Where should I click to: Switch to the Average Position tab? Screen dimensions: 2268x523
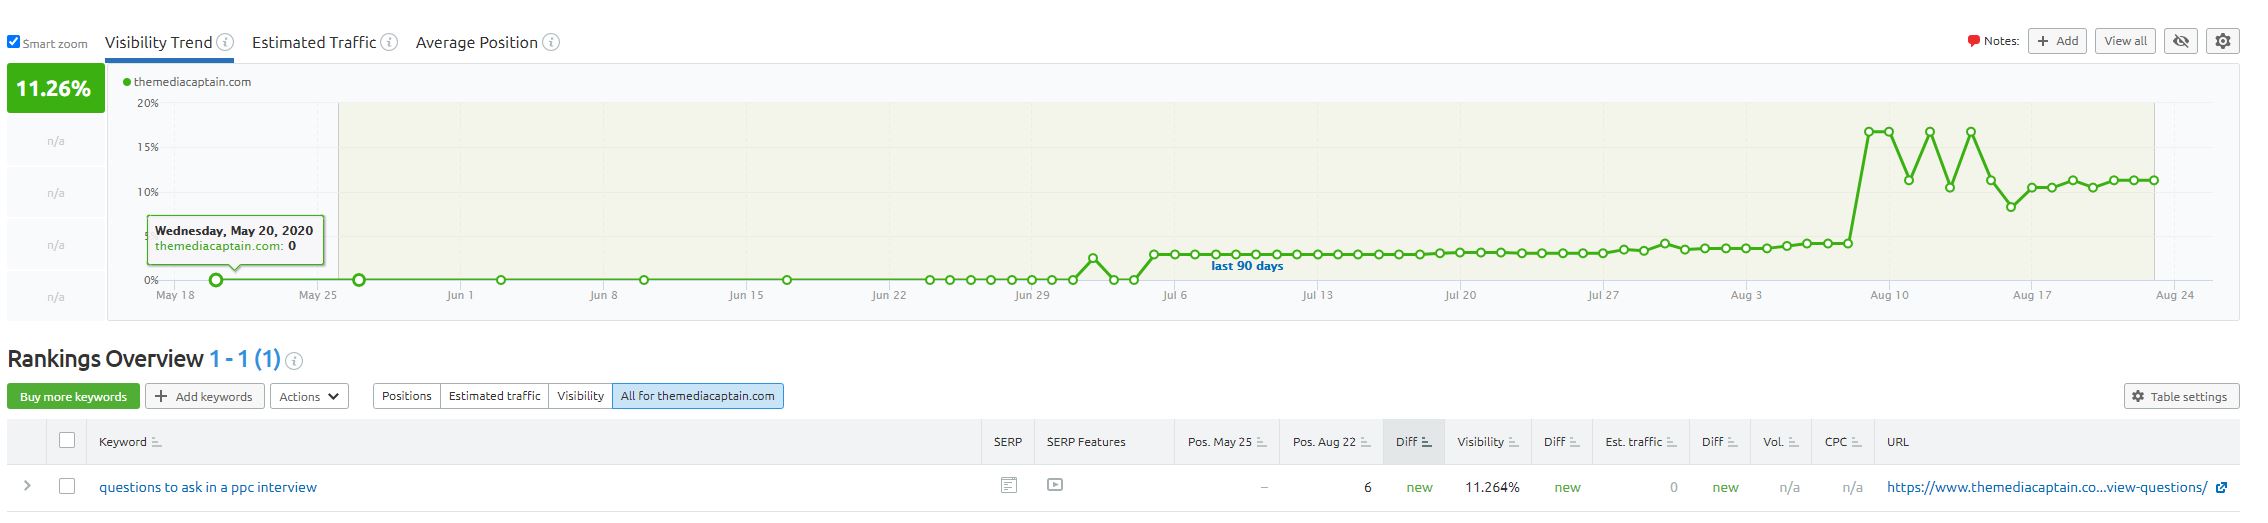[x=477, y=42]
